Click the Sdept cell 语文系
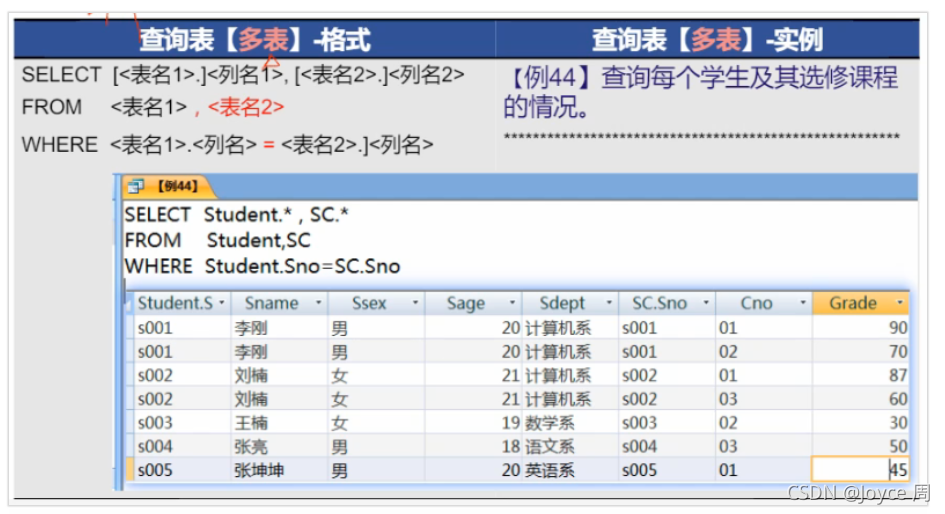 [570, 447]
